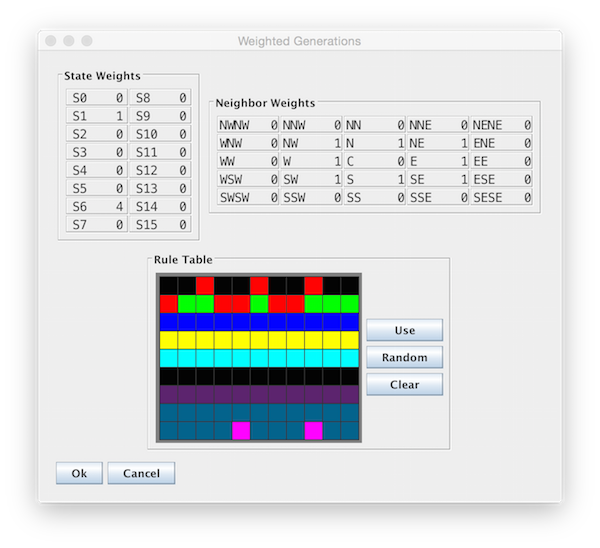
Task: Edit the C center weight field
Action: click(x=375, y=161)
